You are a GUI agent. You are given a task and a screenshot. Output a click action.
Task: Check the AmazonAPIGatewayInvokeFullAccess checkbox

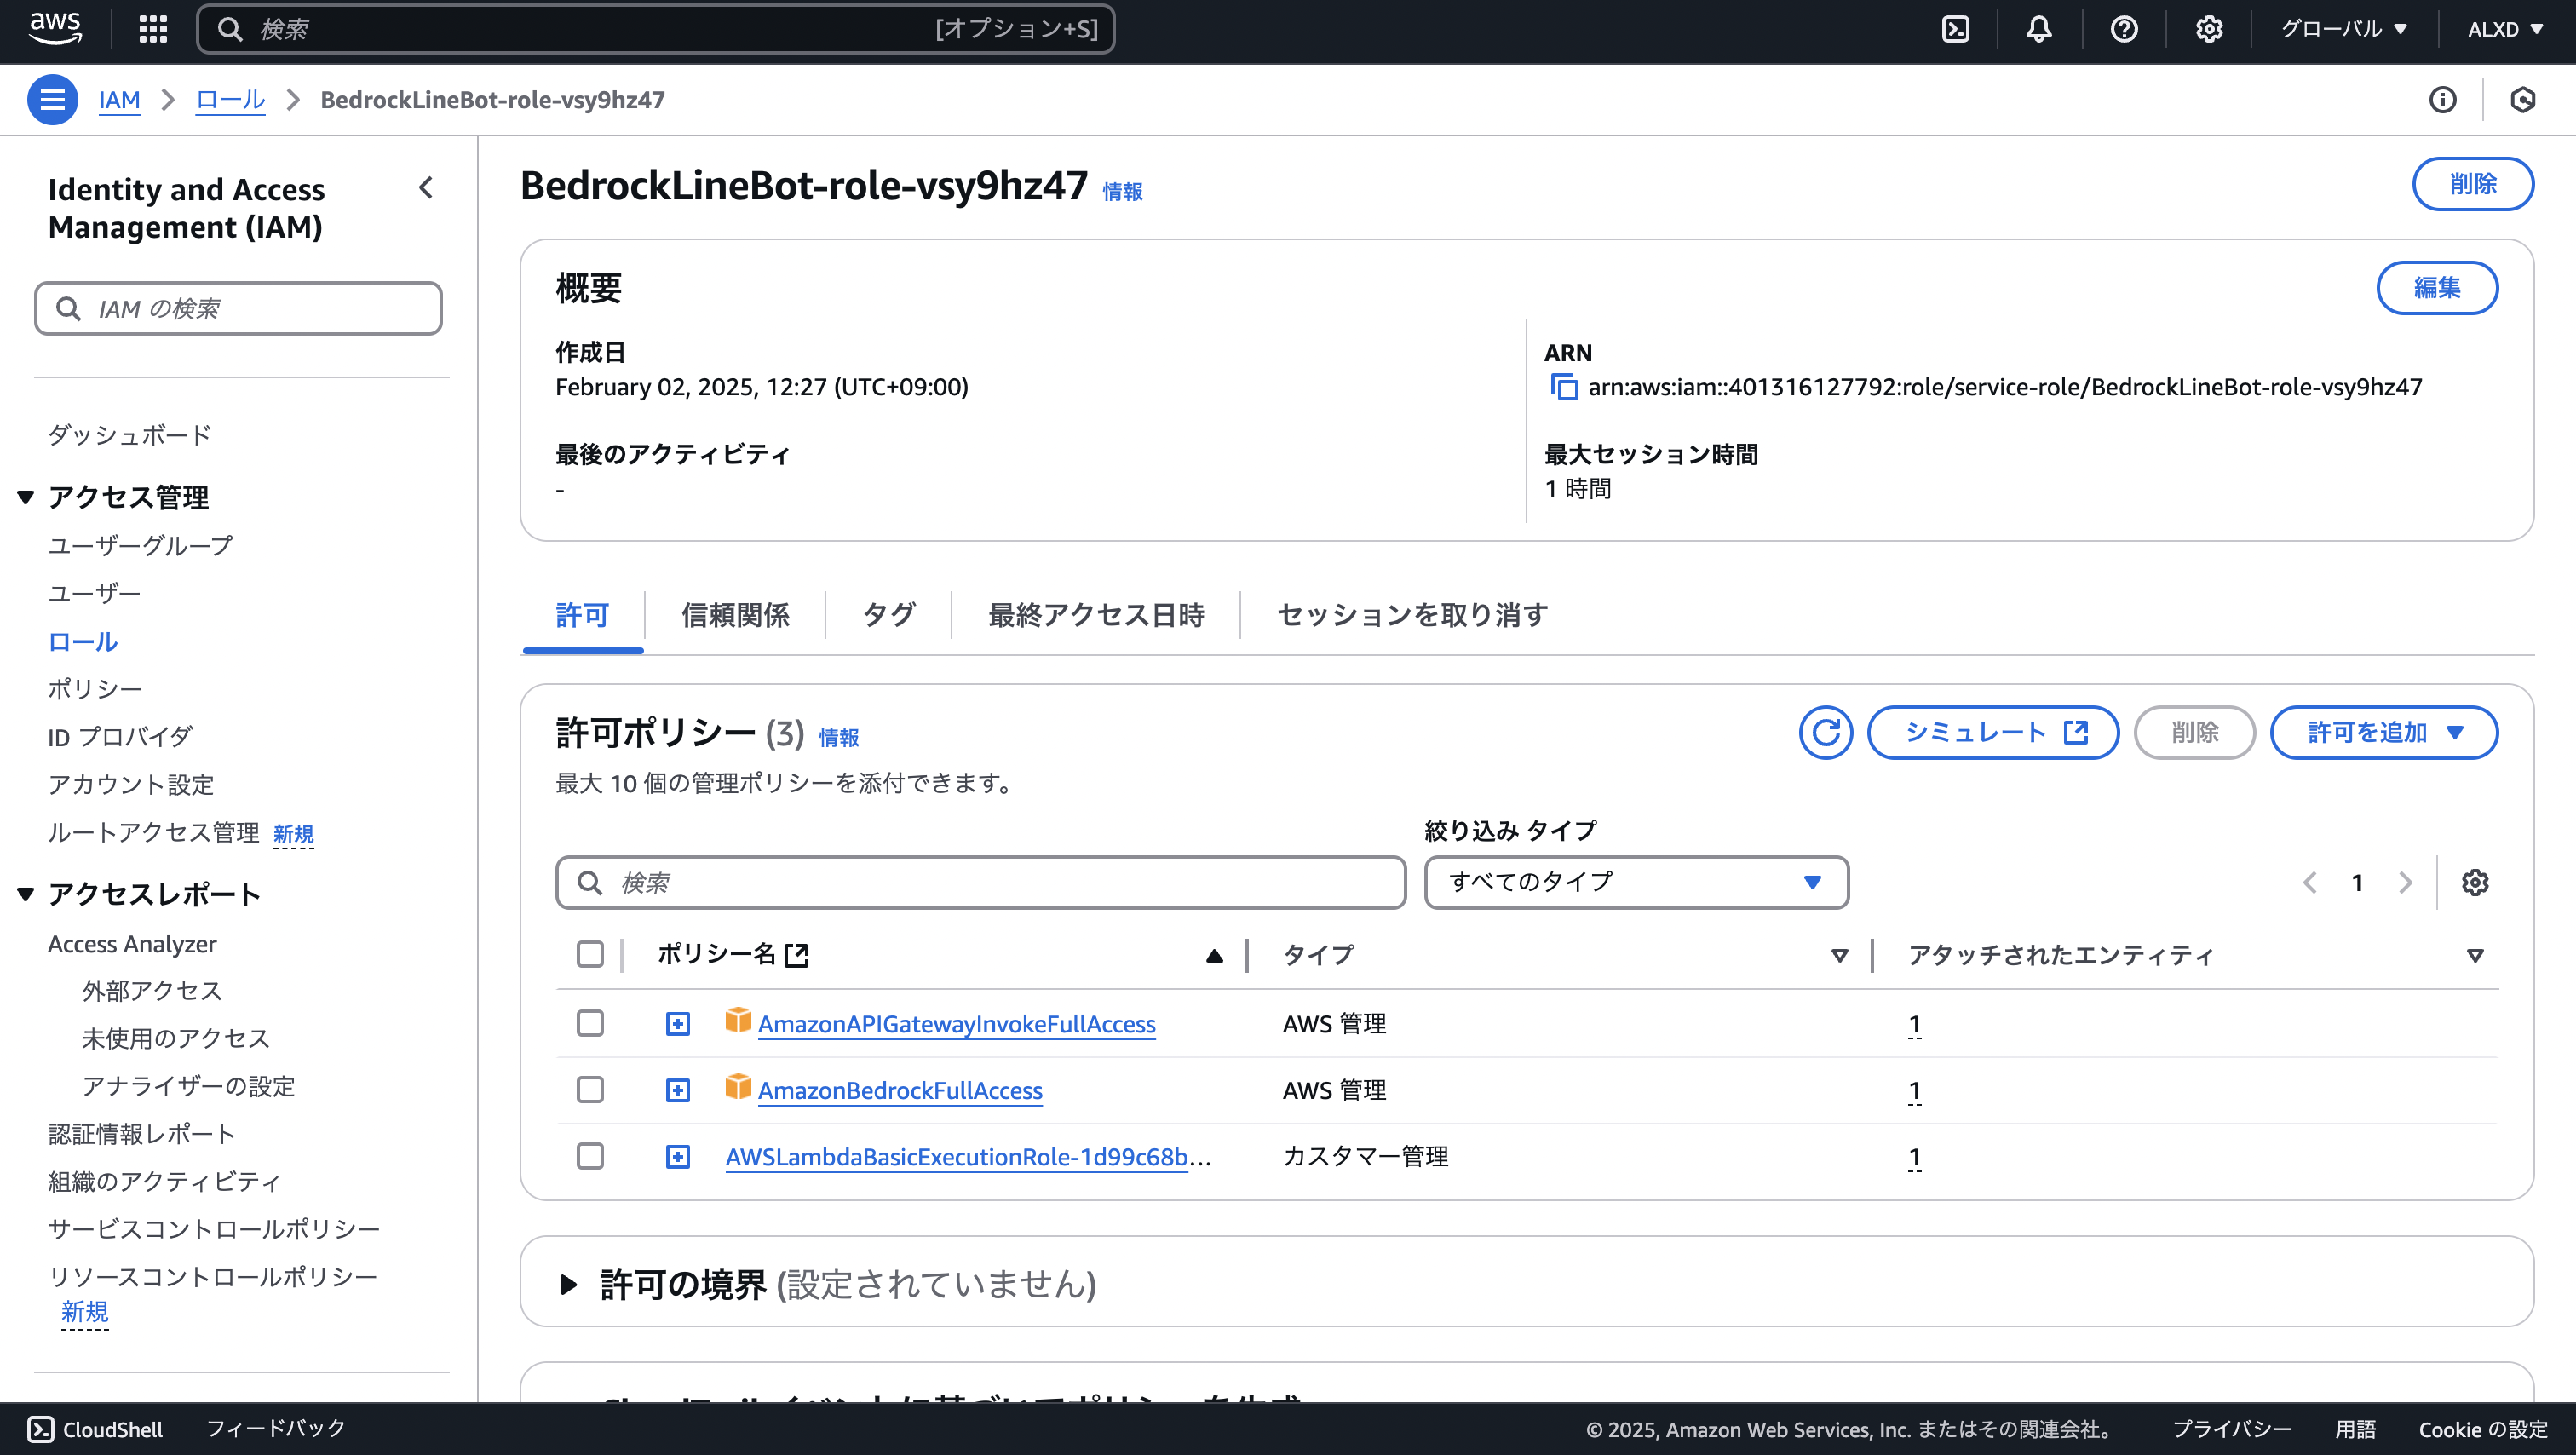(590, 1023)
